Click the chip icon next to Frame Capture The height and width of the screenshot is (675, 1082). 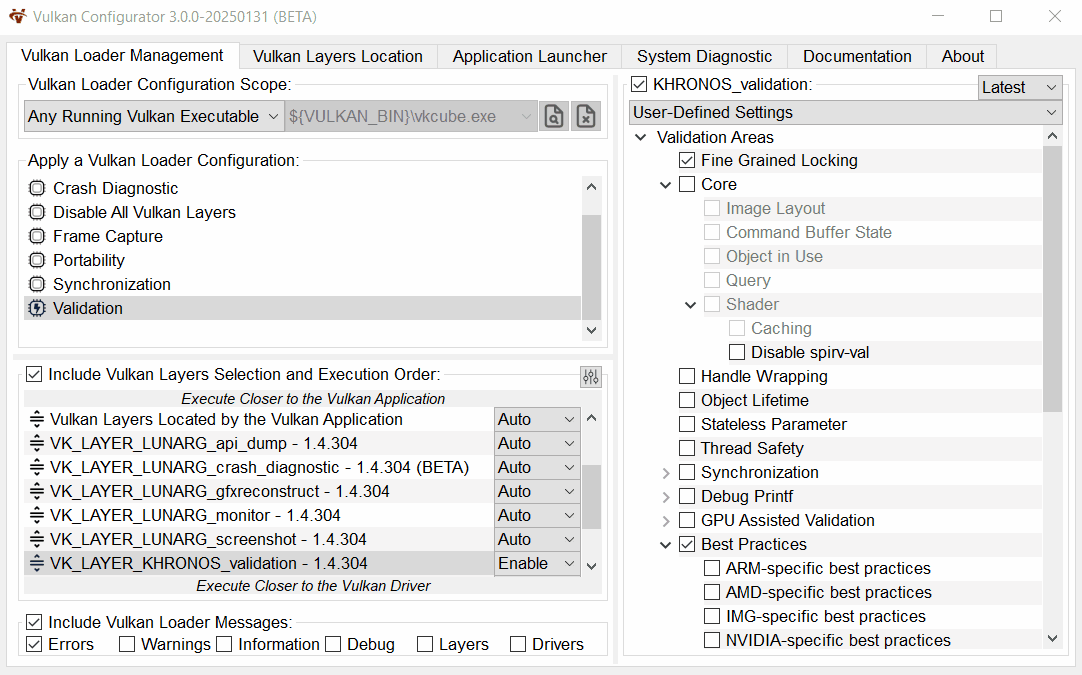37,236
